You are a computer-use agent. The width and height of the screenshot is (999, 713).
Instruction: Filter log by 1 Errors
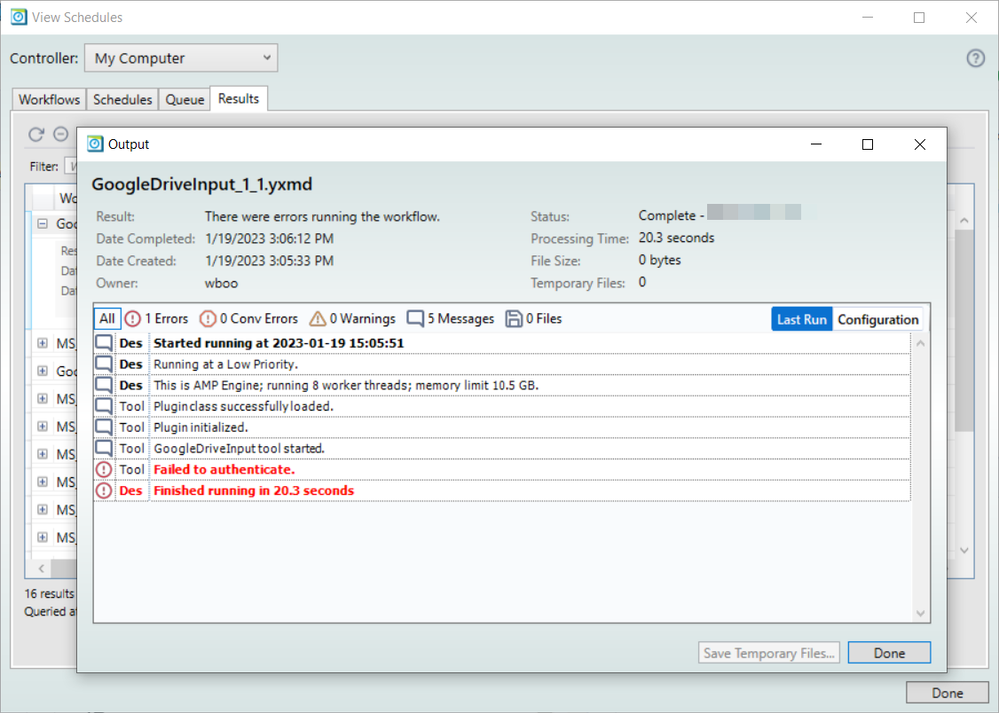click(x=156, y=319)
